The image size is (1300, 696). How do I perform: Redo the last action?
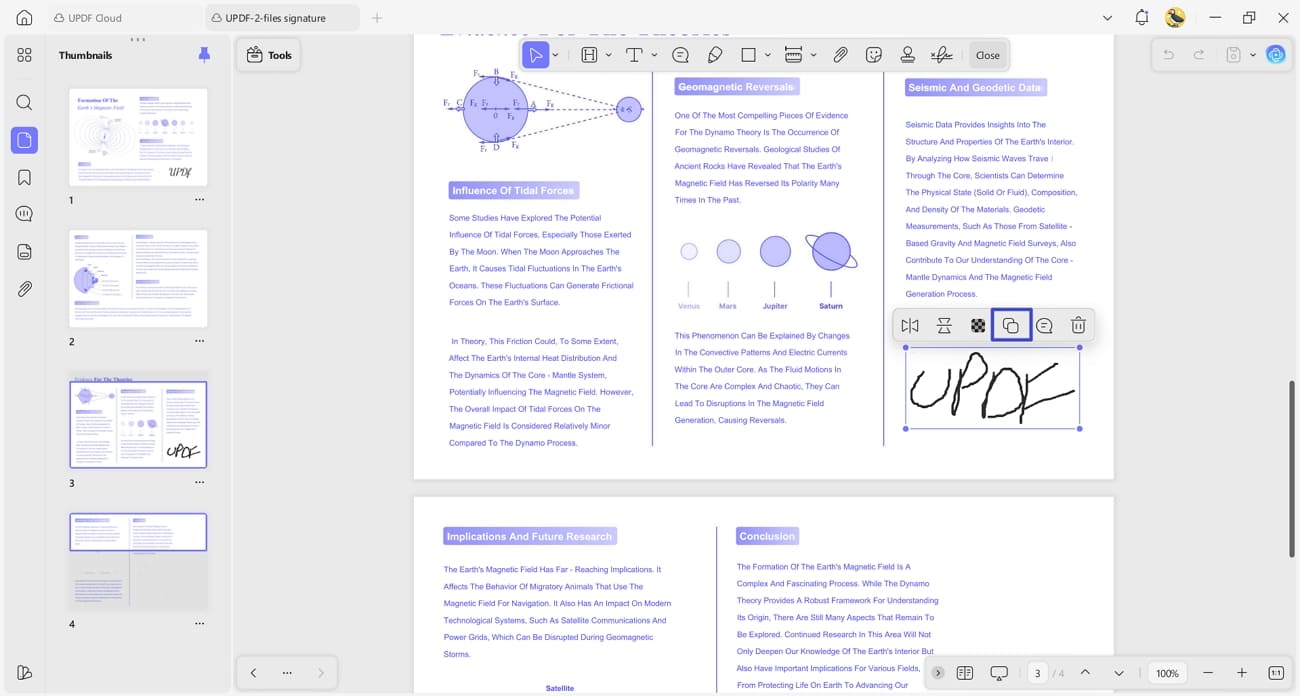[x=1199, y=55]
